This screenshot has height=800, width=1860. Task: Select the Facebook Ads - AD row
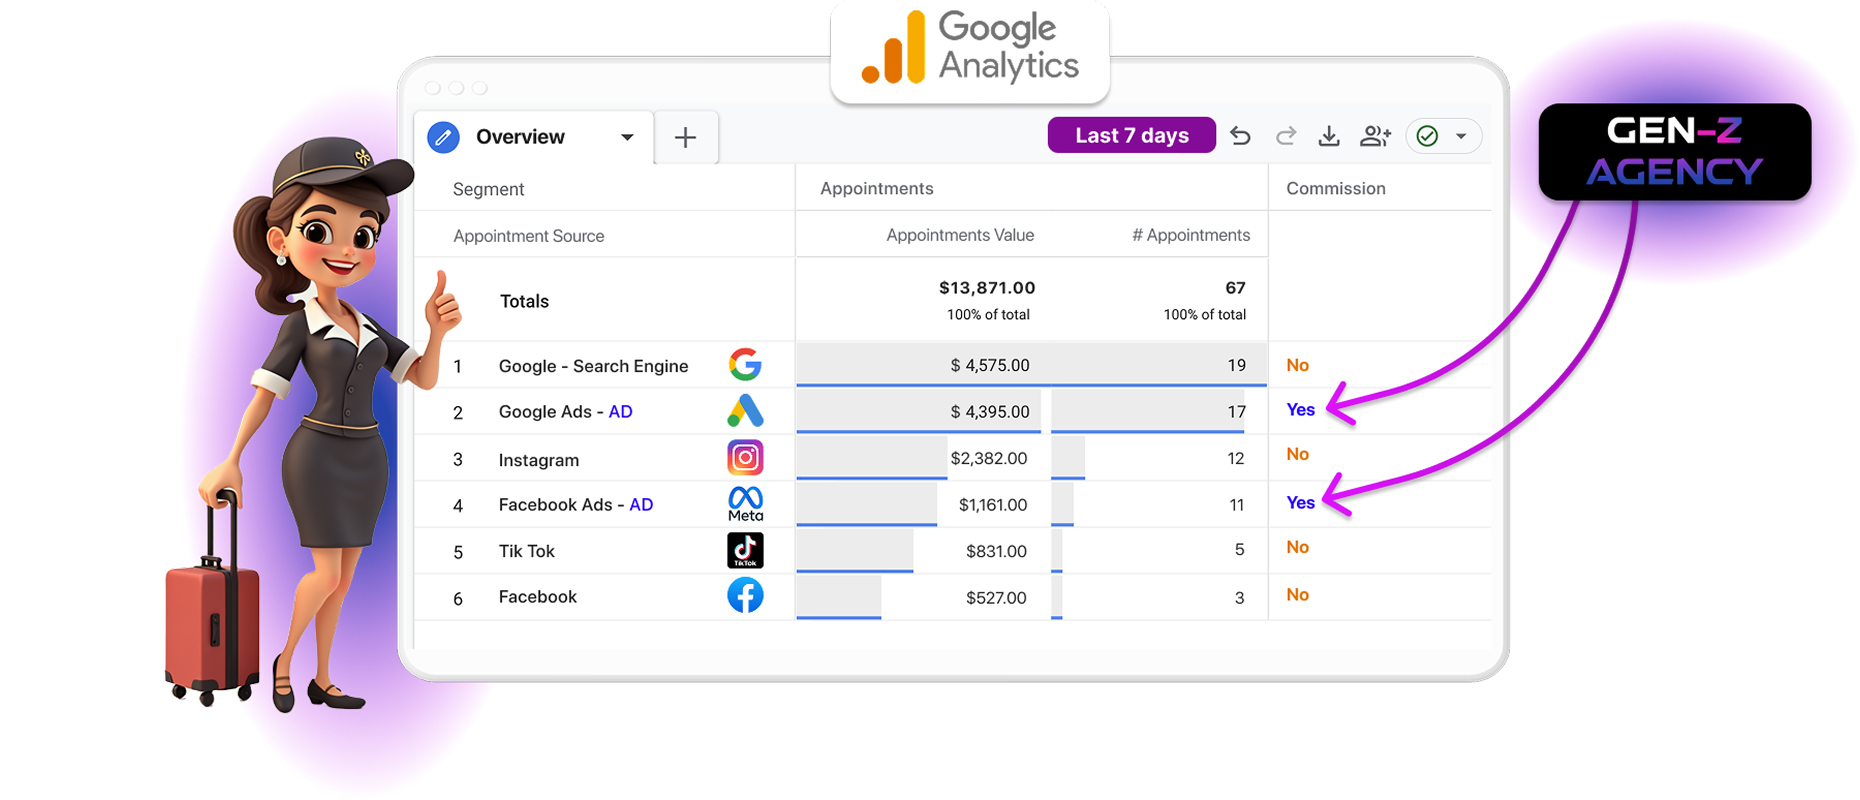[x=575, y=505]
